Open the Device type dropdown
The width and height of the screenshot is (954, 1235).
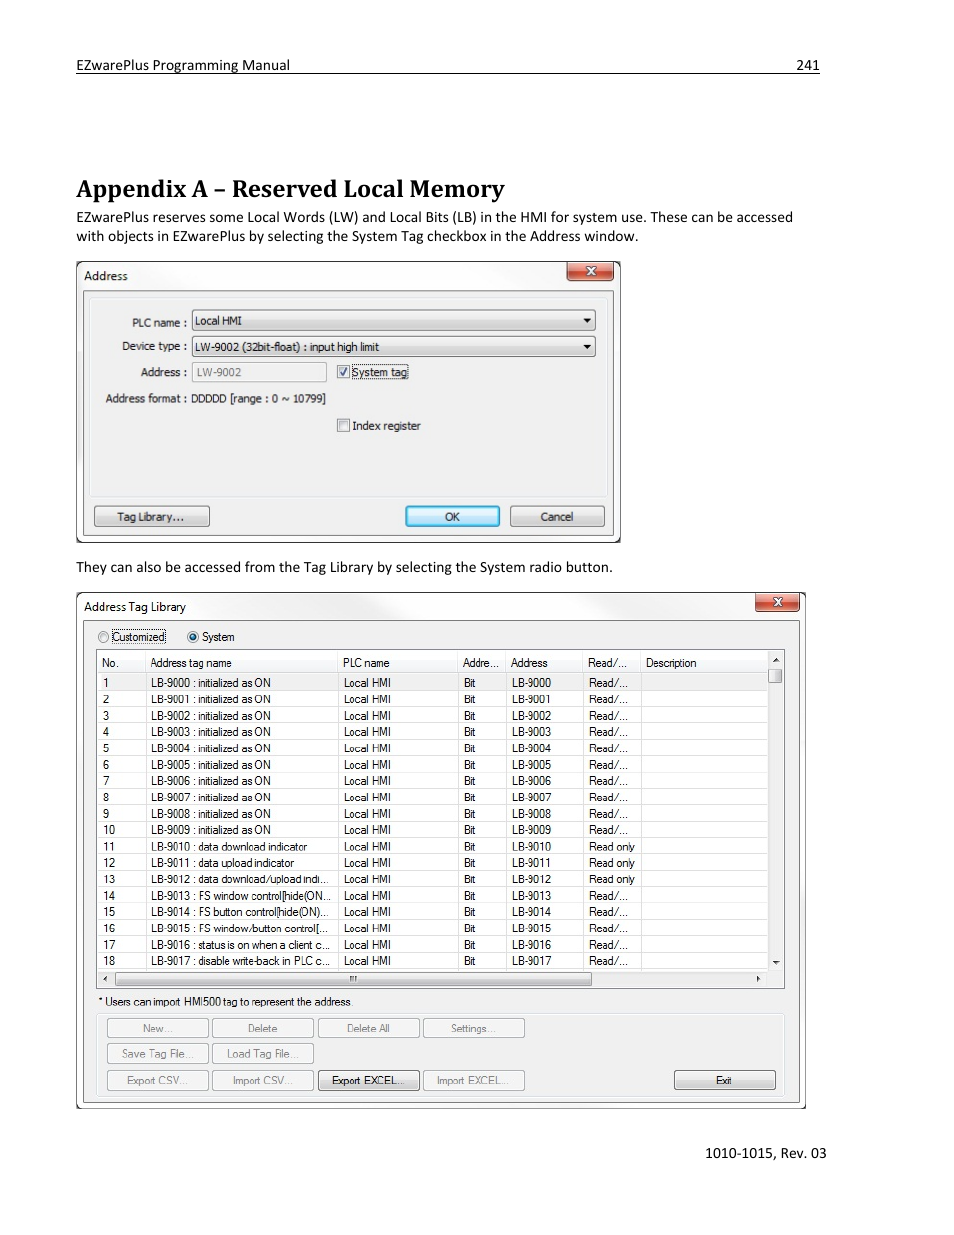pos(394,347)
